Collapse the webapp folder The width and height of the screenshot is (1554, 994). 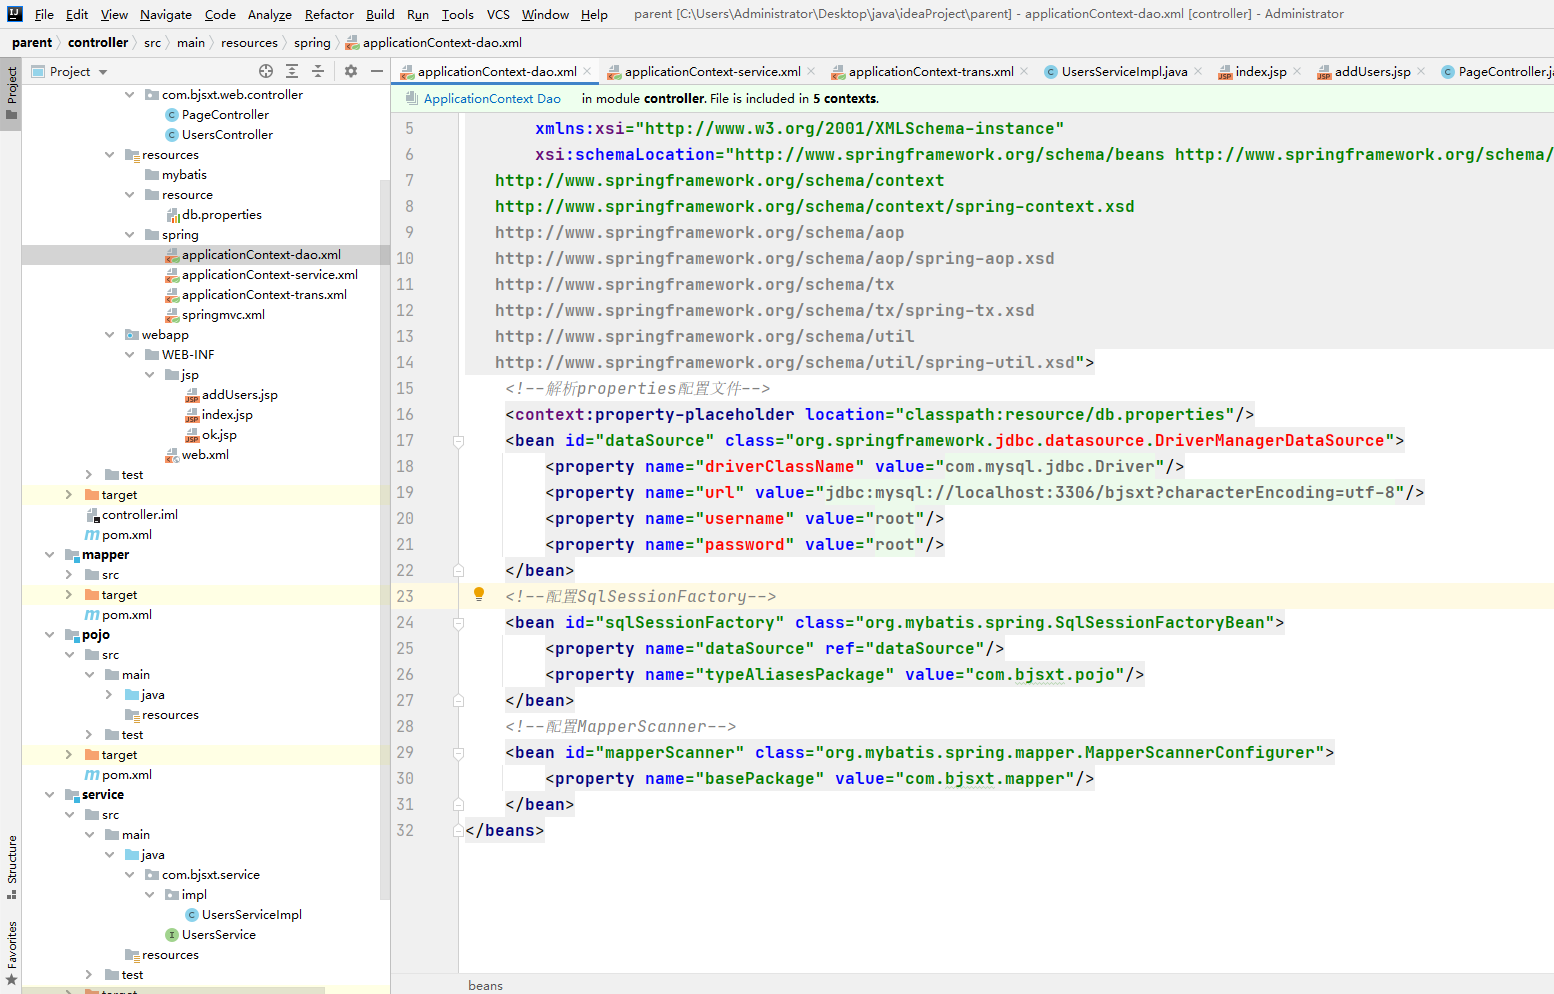(110, 335)
